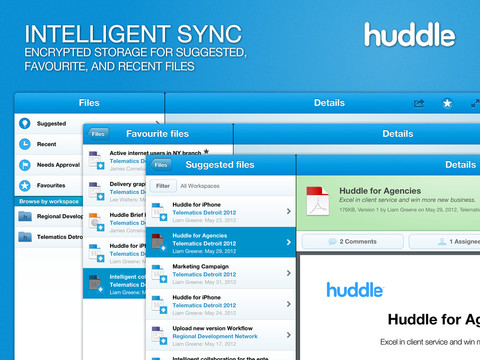Click file icon of Upload new version Workflow

pos(159,335)
